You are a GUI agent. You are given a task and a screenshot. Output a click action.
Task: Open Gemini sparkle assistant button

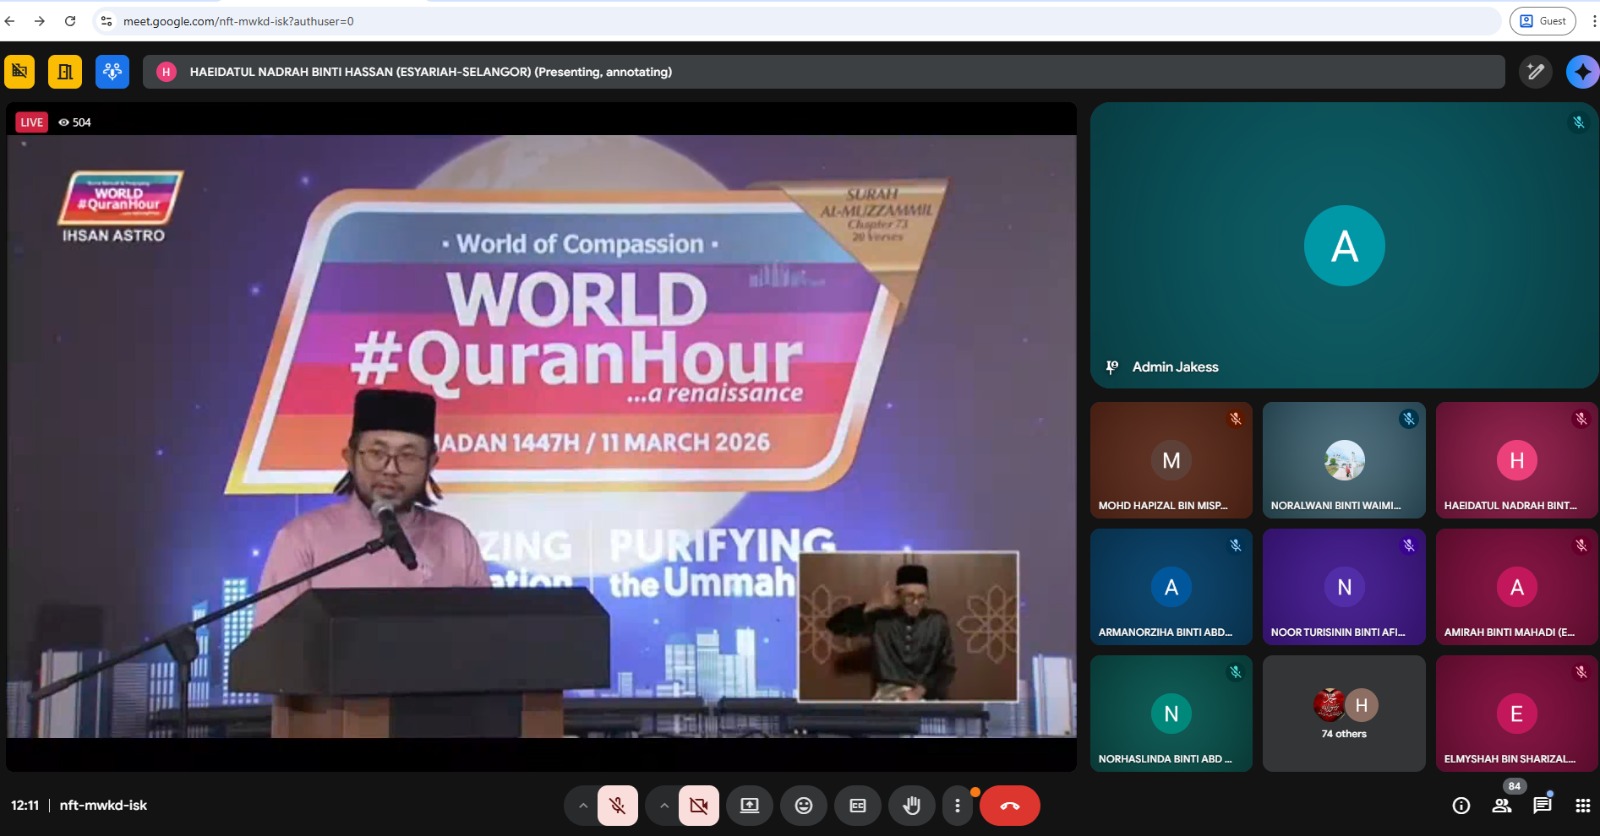click(1582, 72)
